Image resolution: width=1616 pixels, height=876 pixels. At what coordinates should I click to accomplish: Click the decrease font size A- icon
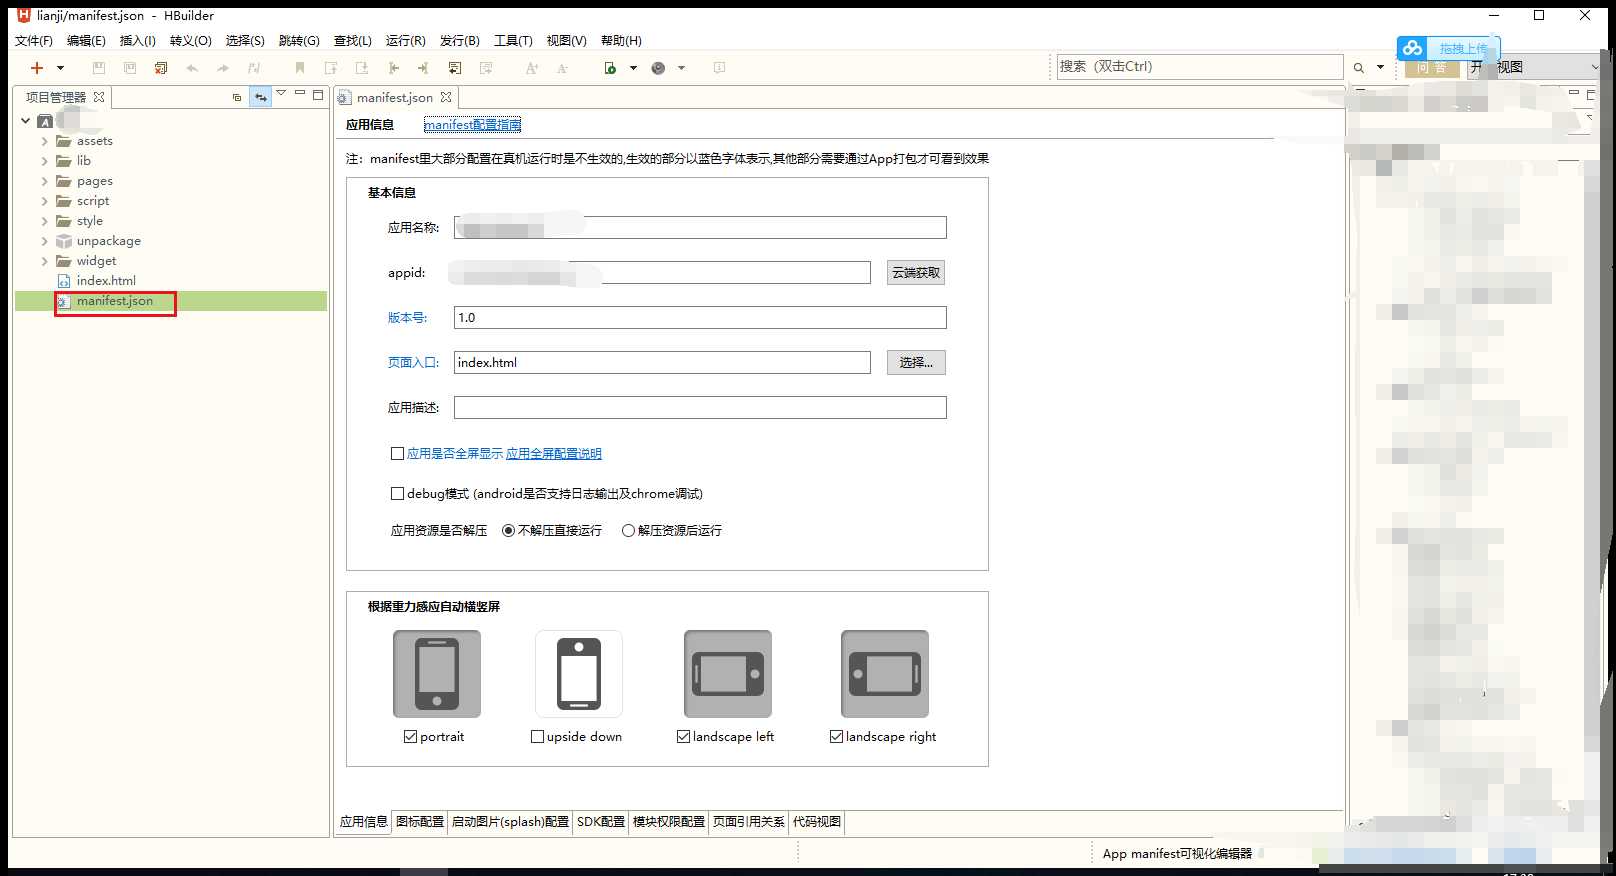[x=562, y=68]
